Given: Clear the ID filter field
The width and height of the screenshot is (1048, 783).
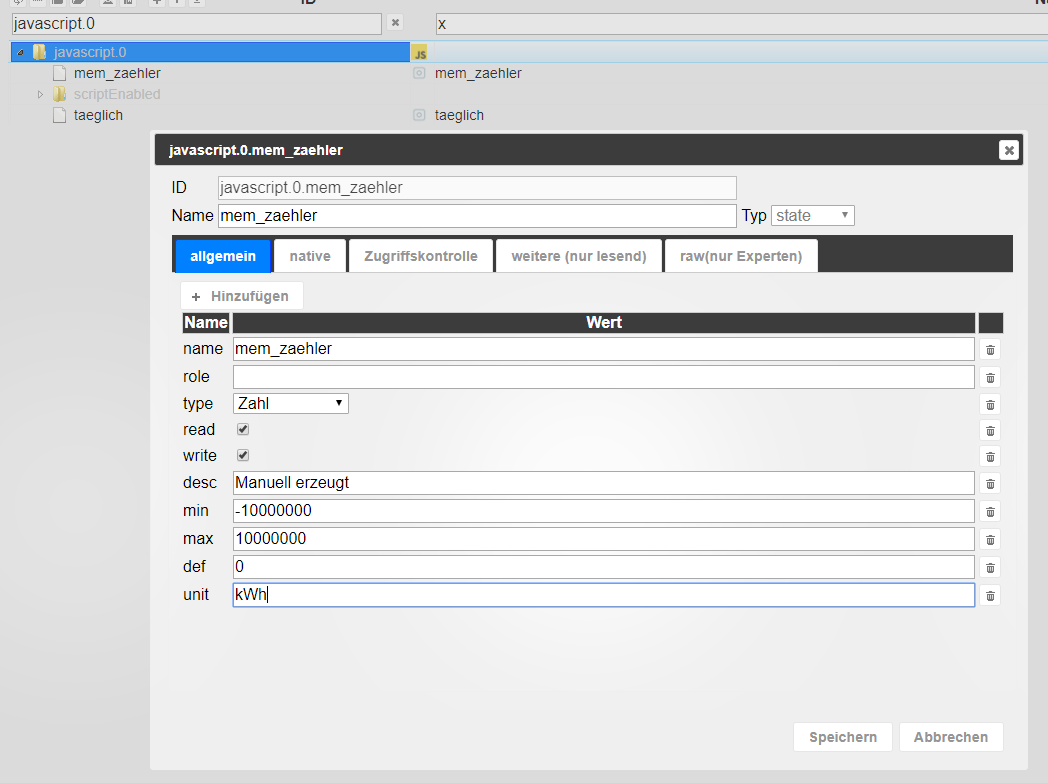Looking at the screenshot, I should [396, 23].
